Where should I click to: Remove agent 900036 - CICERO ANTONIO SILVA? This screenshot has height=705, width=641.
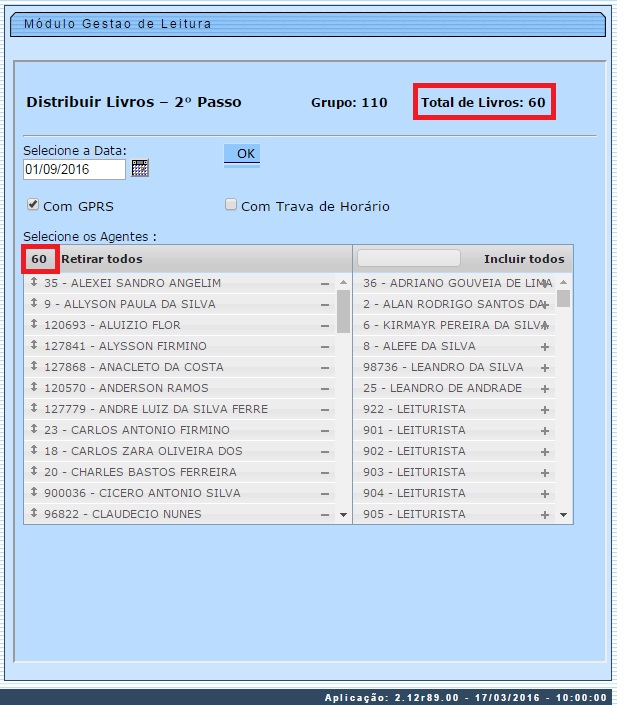pos(324,494)
